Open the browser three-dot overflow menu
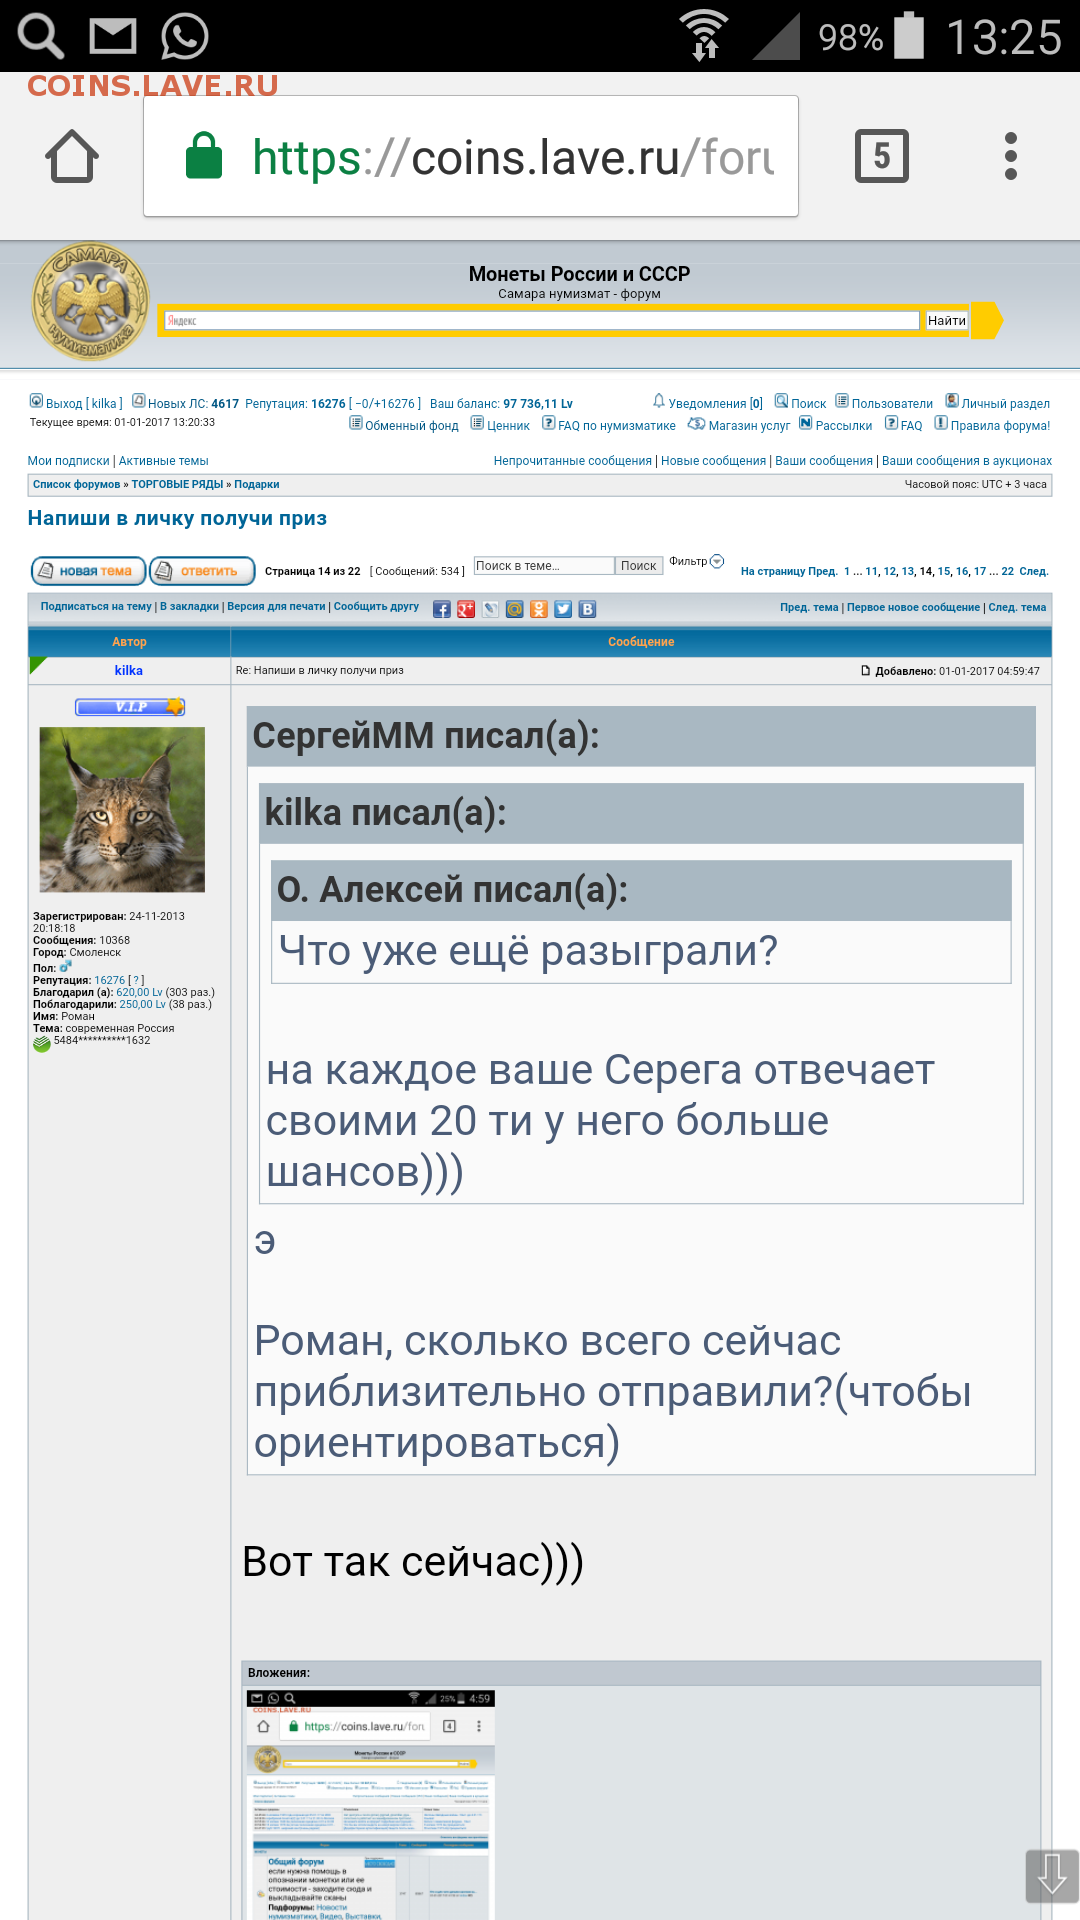The height and width of the screenshot is (1920, 1080). point(1011,156)
